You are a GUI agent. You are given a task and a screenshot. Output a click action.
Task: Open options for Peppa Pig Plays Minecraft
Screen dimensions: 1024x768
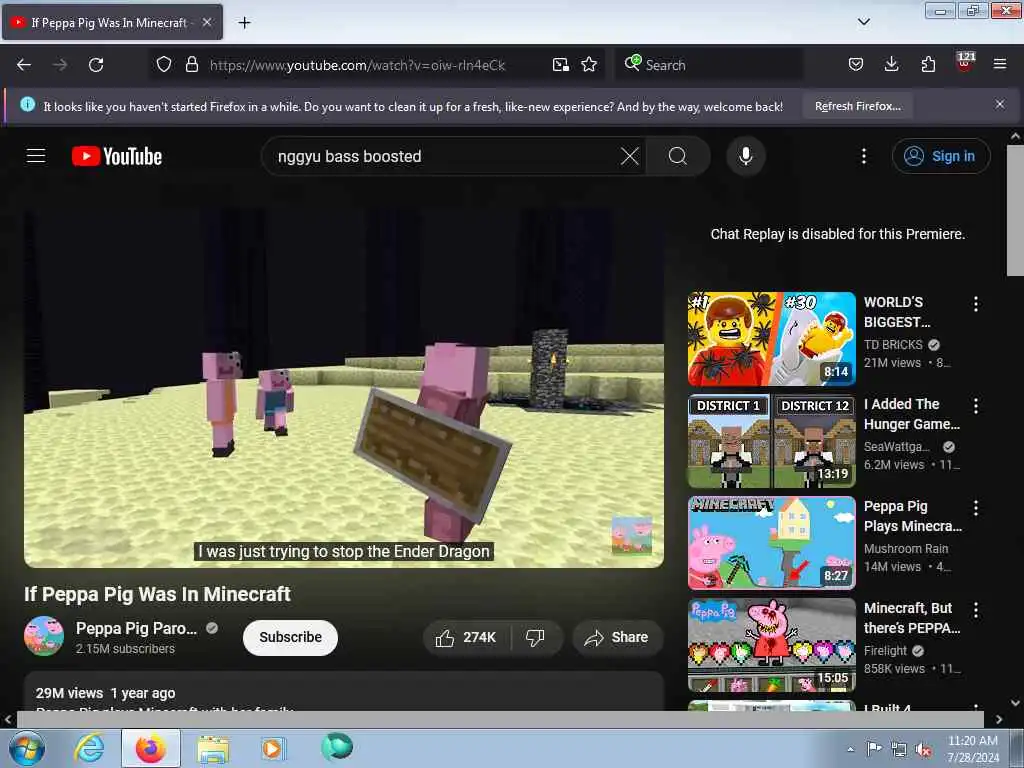coord(976,507)
